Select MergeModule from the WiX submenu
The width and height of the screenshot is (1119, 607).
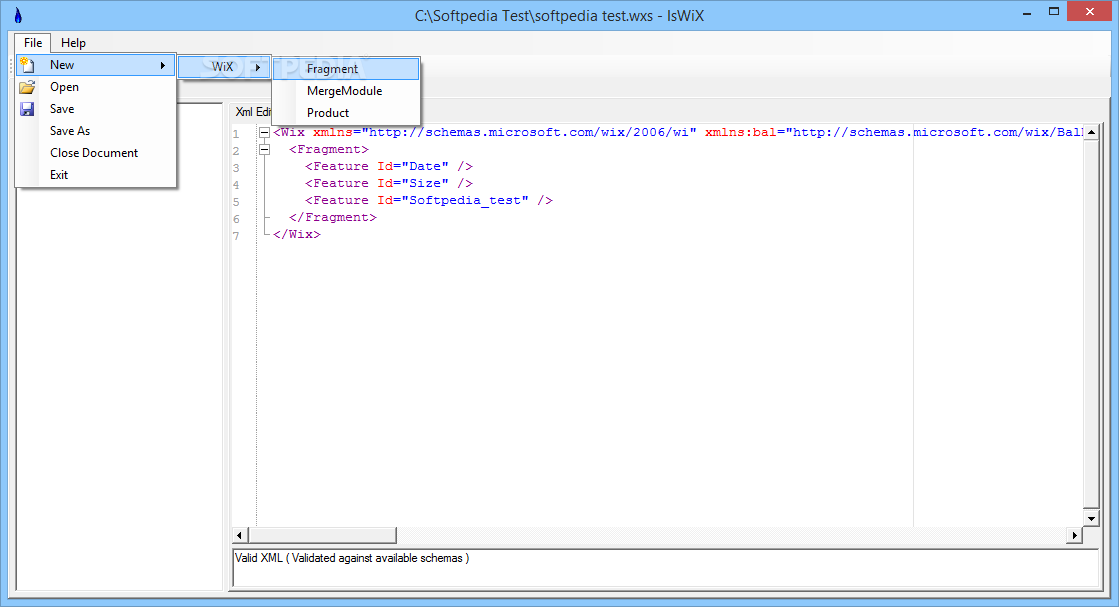tap(346, 91)
